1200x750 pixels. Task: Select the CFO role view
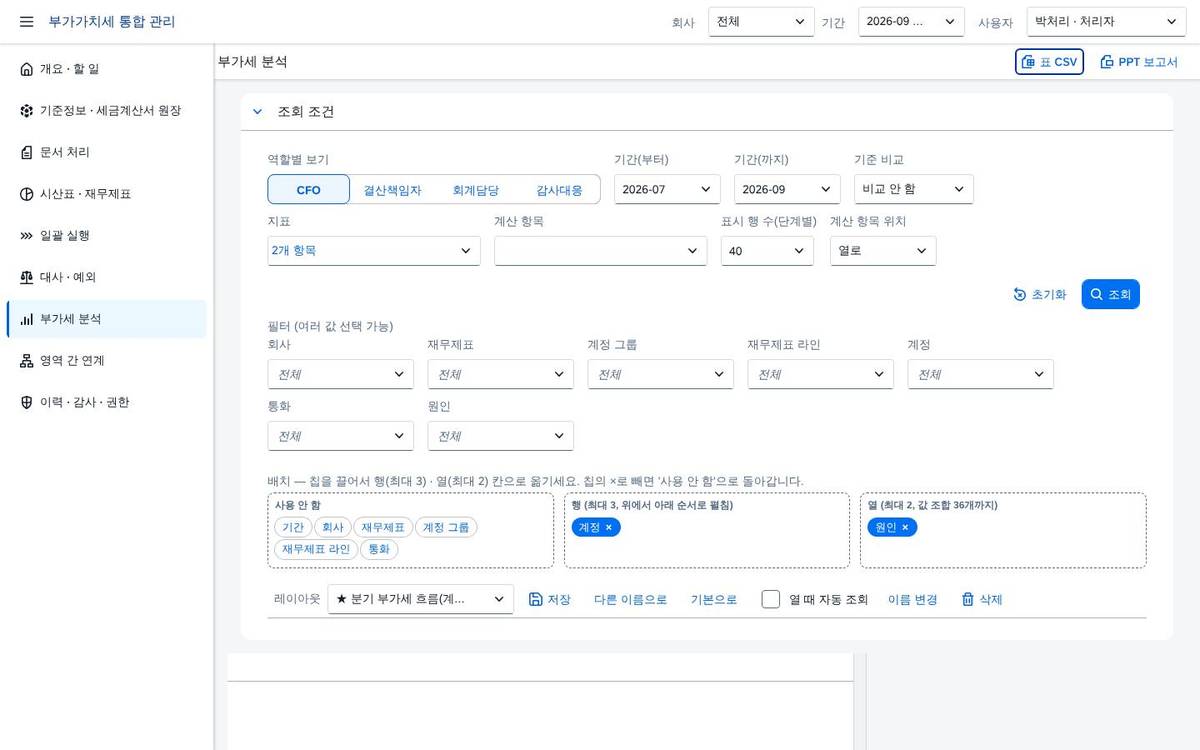(309, 189)
